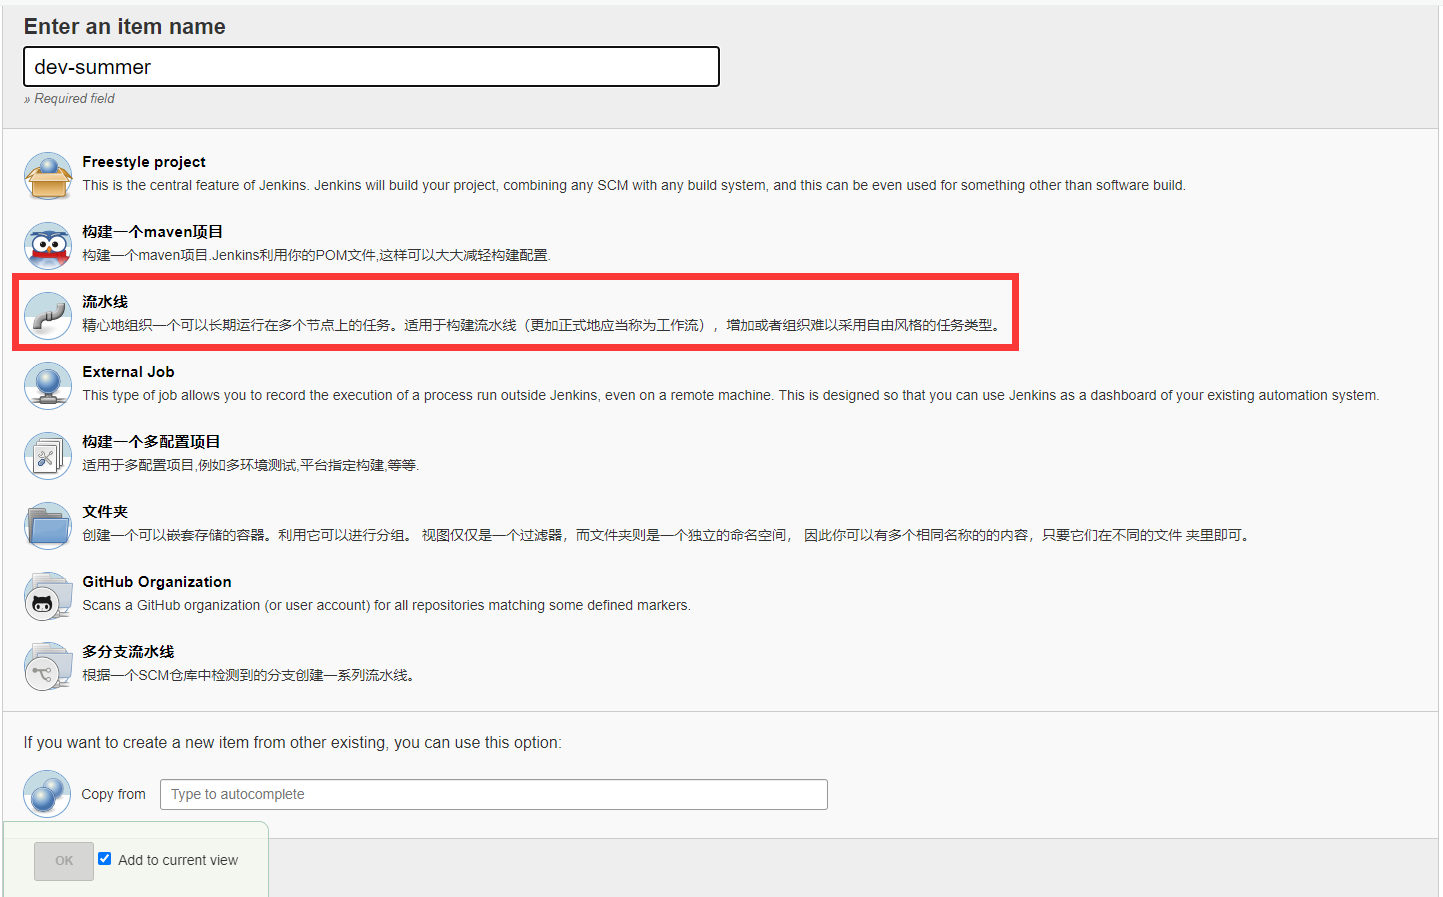Select the External Job monitor icon
1443x897 pixels.
[47, 386]
